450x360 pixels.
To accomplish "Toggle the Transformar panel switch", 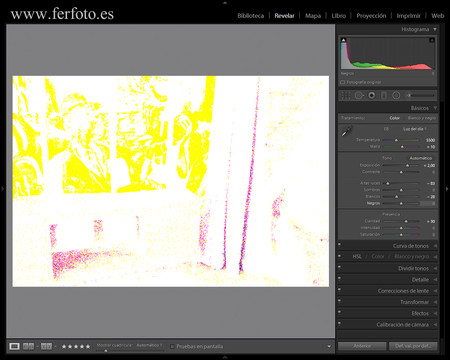I will point(339,301).
